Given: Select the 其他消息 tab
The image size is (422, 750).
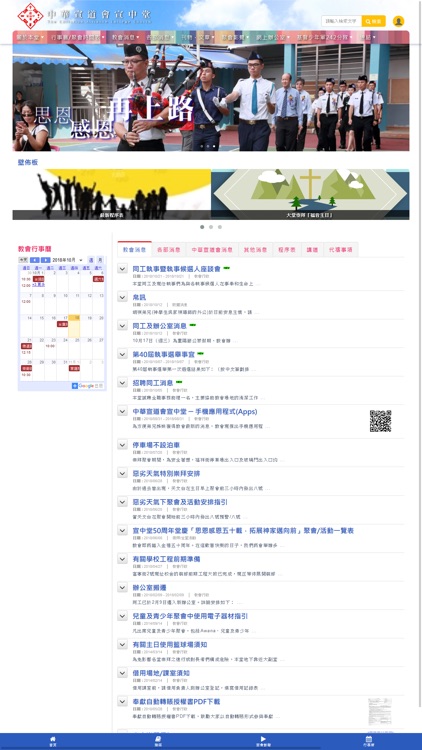Looking at the screenshot, I should [255, 250].
